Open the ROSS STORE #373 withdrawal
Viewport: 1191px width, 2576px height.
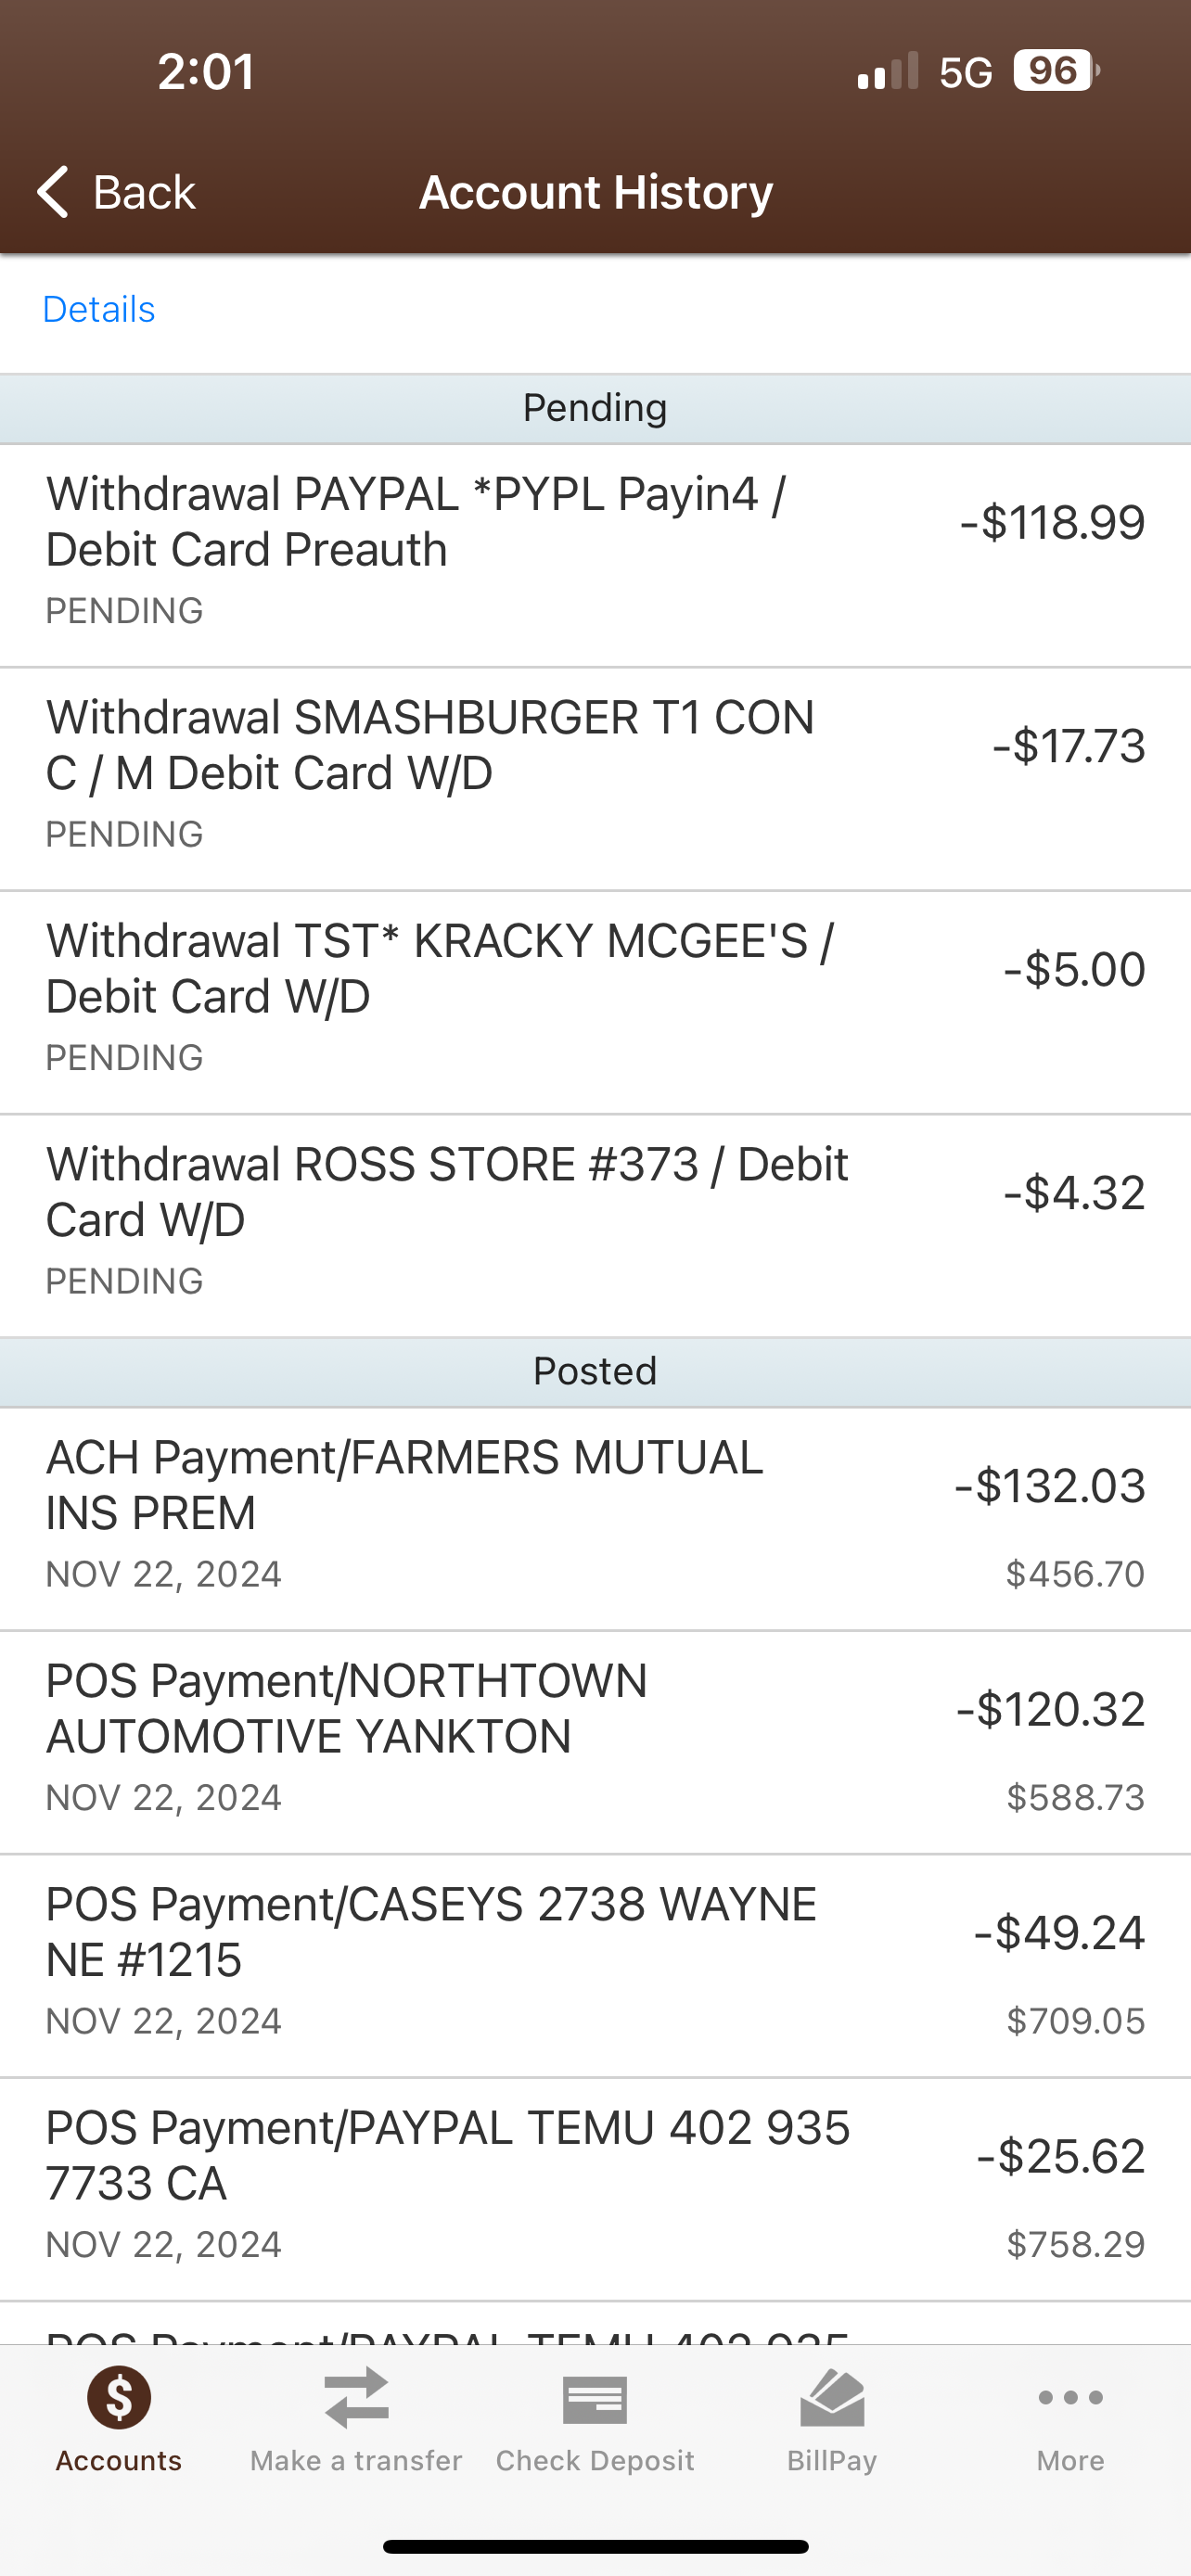pyautogui.click(x=595, y=1225)
